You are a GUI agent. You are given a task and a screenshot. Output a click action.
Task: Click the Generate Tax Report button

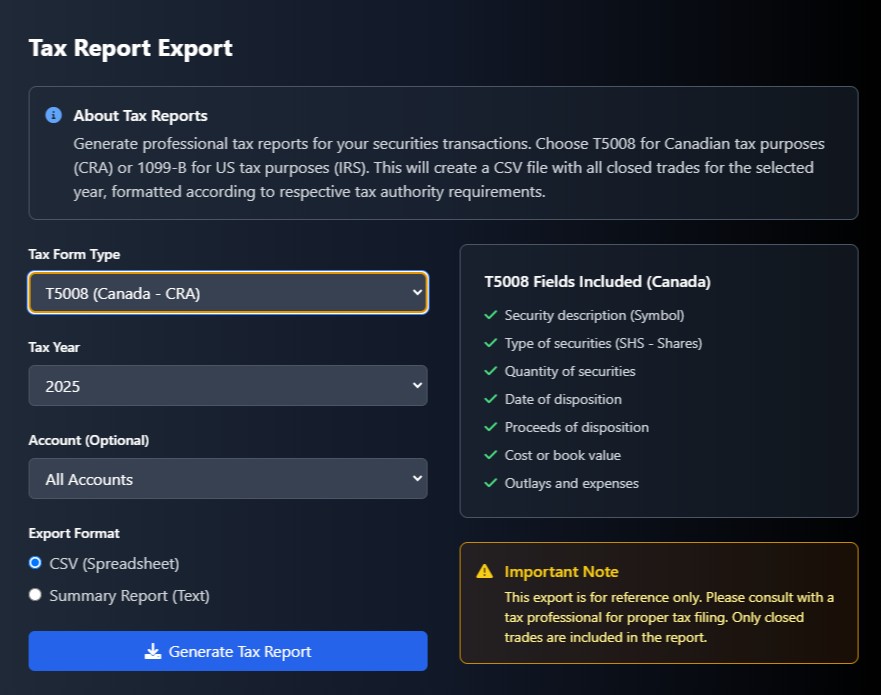tap(227, 651)
